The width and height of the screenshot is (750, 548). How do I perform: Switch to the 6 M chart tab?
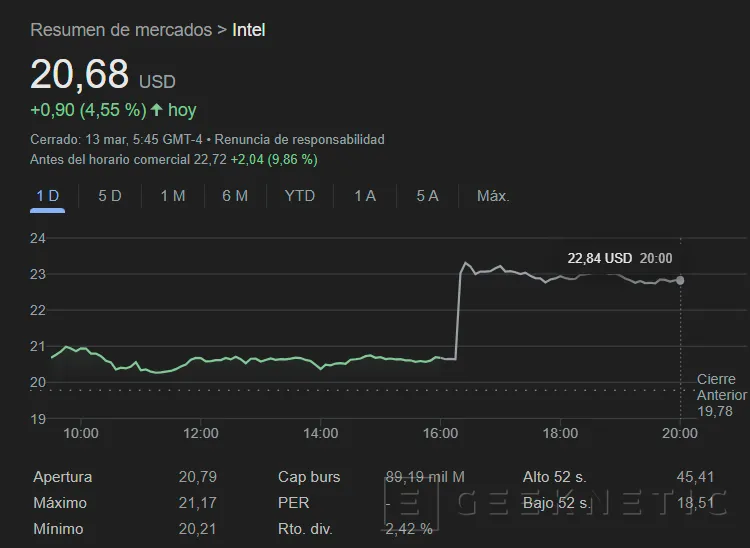(x=235, y=196)
